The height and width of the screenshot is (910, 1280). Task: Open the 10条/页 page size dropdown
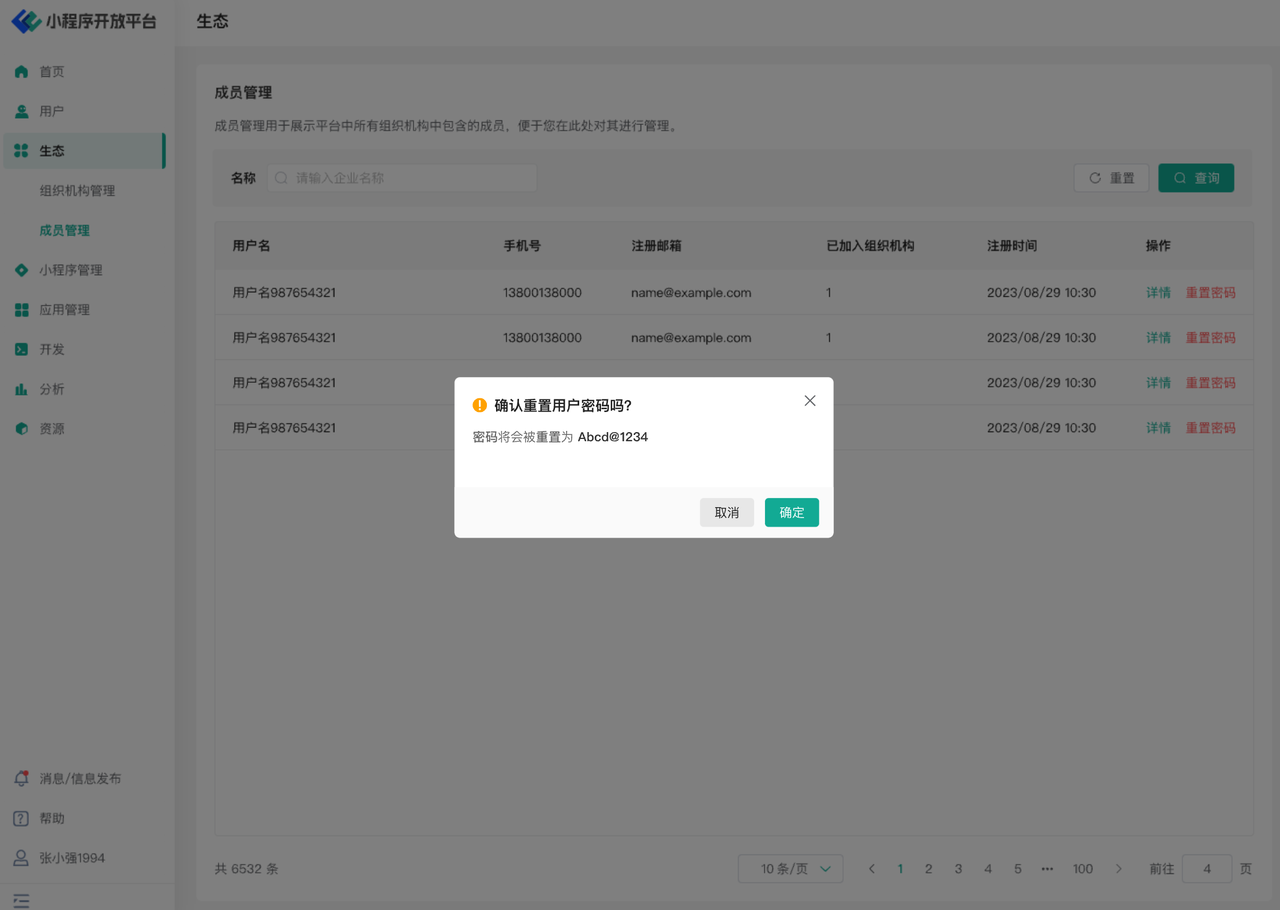(x=790, y=869)
